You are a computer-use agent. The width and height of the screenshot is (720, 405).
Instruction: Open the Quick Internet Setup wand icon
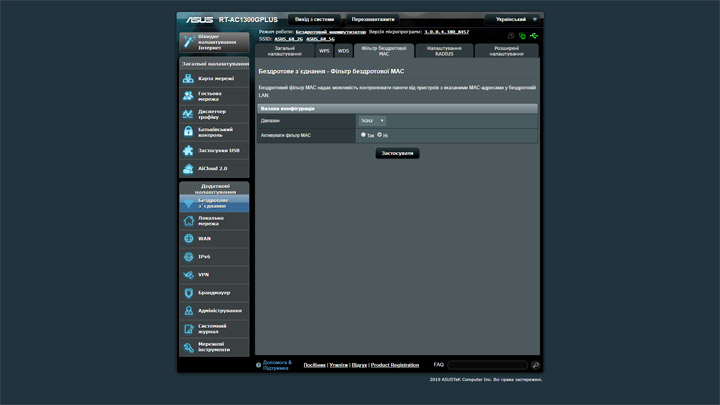click(189, 41)
